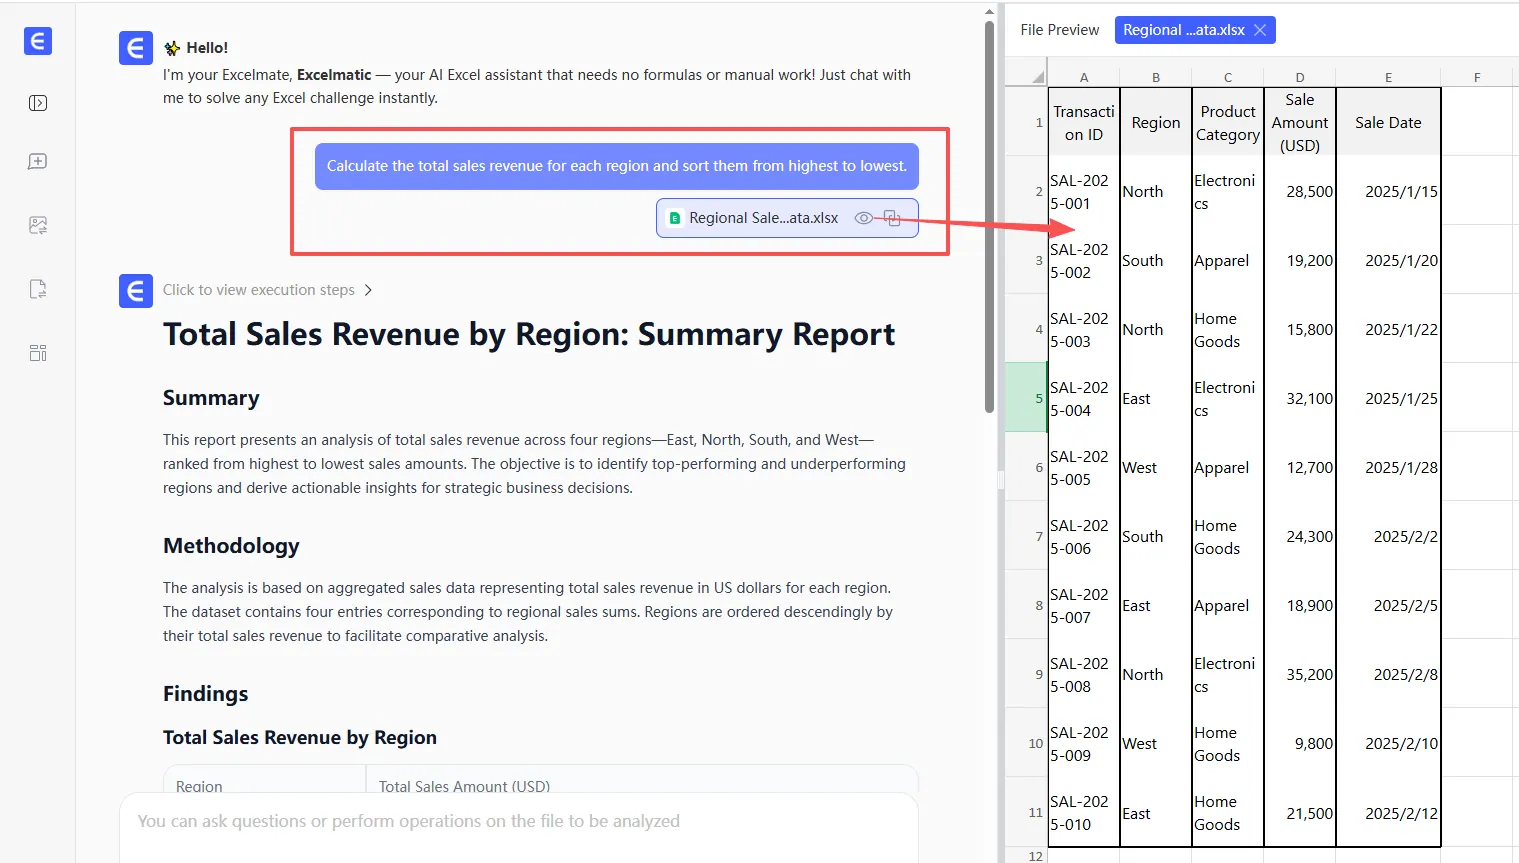Viewport: 1519px width, 863px height.
Task: Click the Excelmatic logo in the sidebar
Action: pyautogui.click(x=38, y=41)
